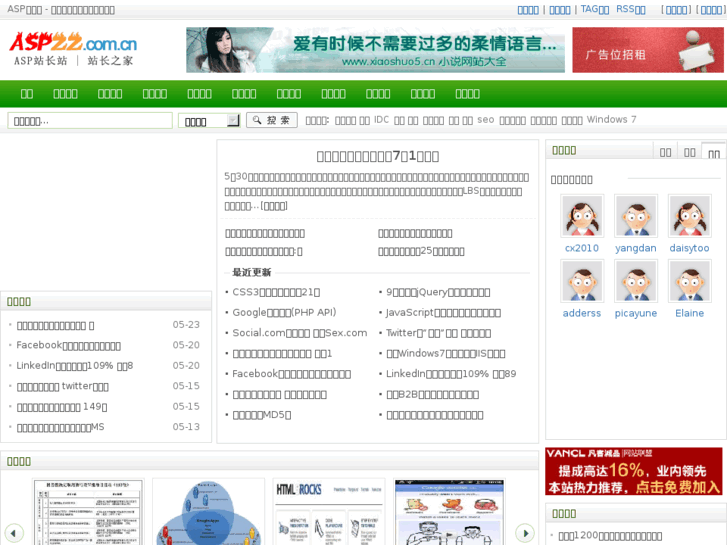Click the ASPzz.com.cn site logo
This screenshot has height=545, width=727.
(73, 49)
